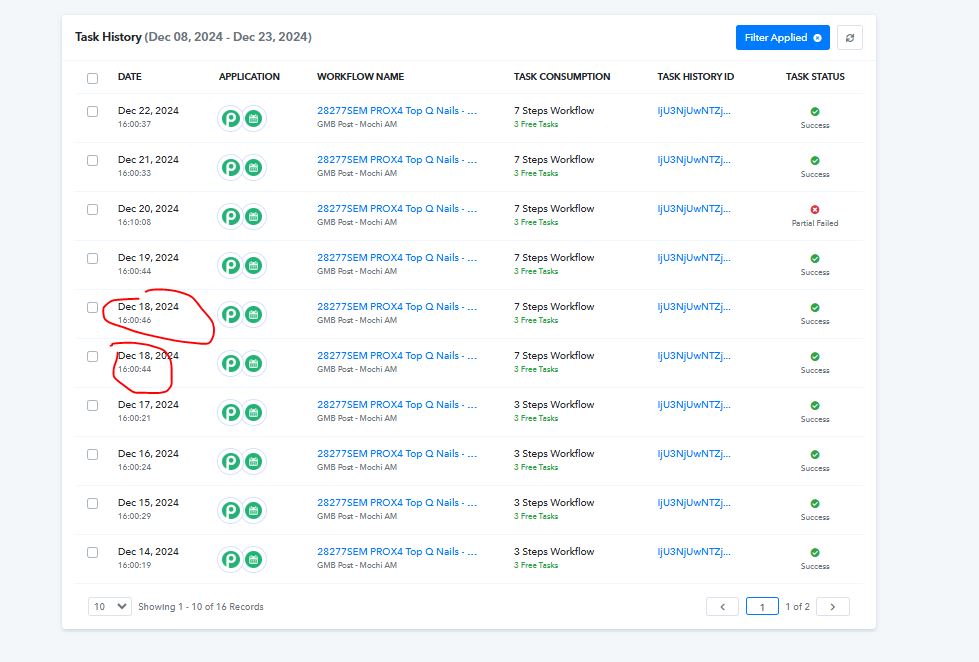This screenshot has height=662, width=979.
Task: Click the green scheduler icon in Dec 21 row
Action: click(253, 167)
